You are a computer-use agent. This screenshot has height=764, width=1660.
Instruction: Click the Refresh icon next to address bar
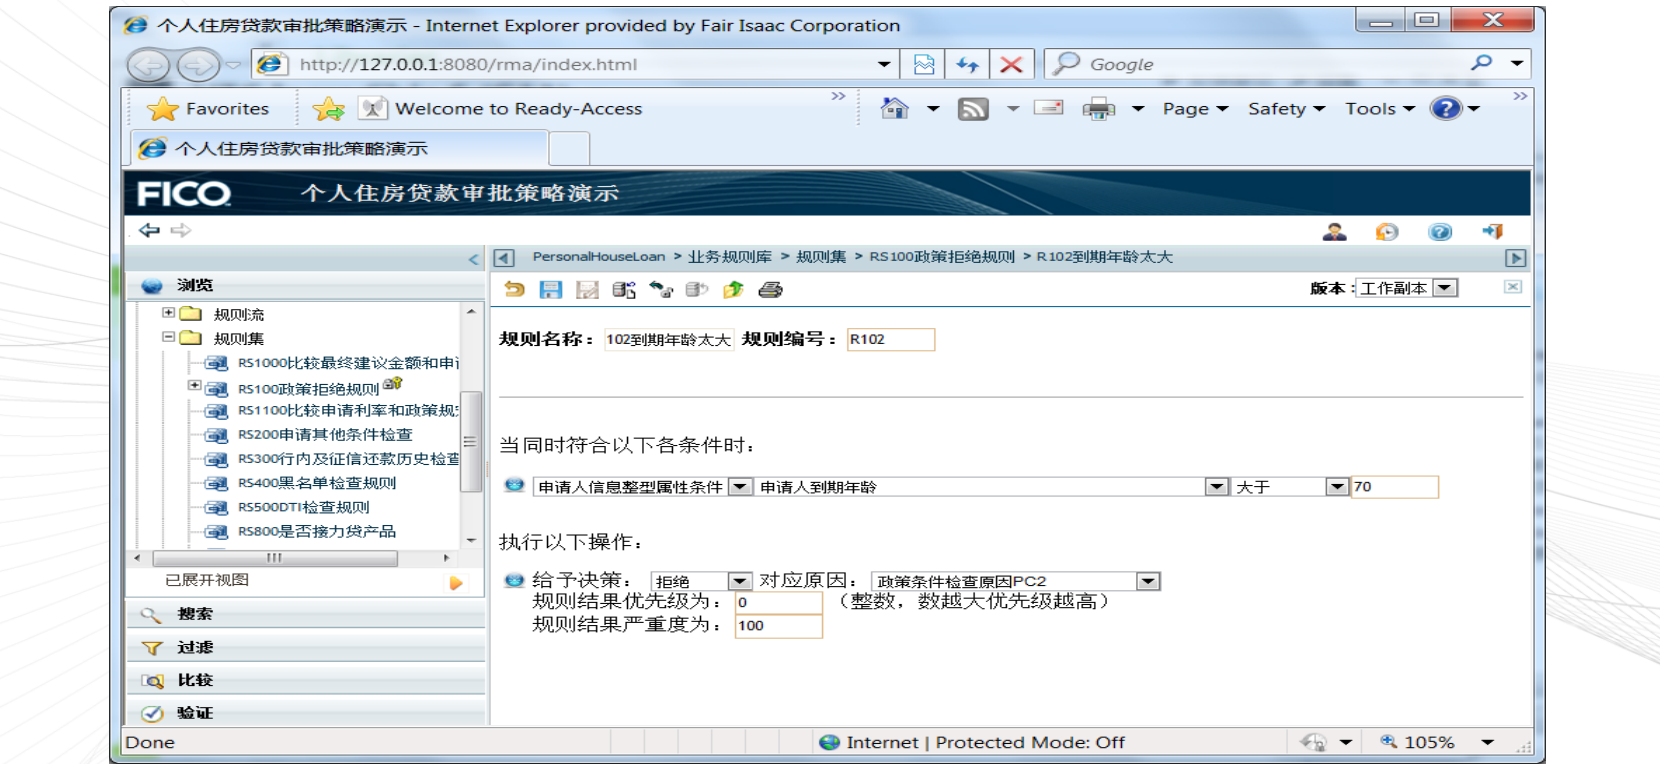click(967, 64)
